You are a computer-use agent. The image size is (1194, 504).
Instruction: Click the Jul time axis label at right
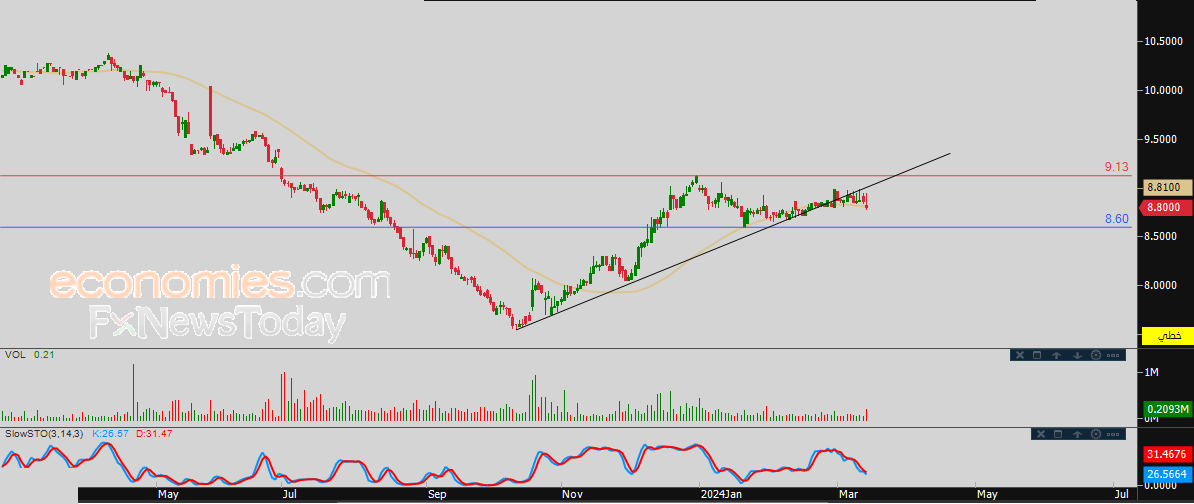point(1120,494)
